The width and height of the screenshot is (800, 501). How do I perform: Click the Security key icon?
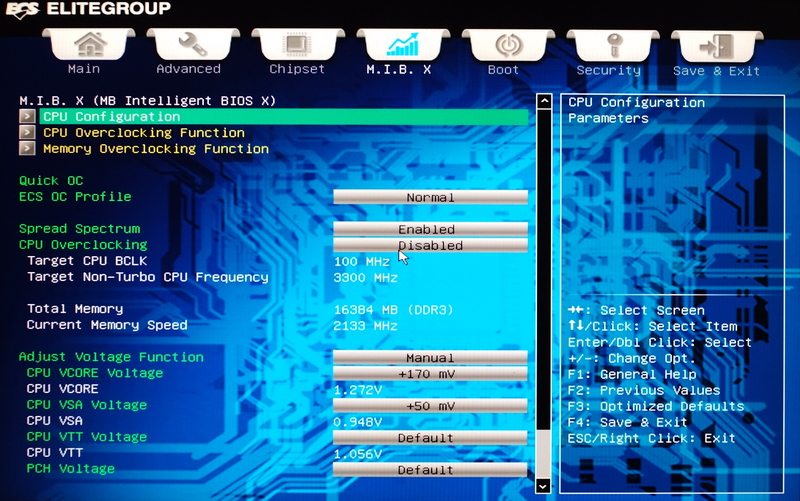tap(613, 45)
